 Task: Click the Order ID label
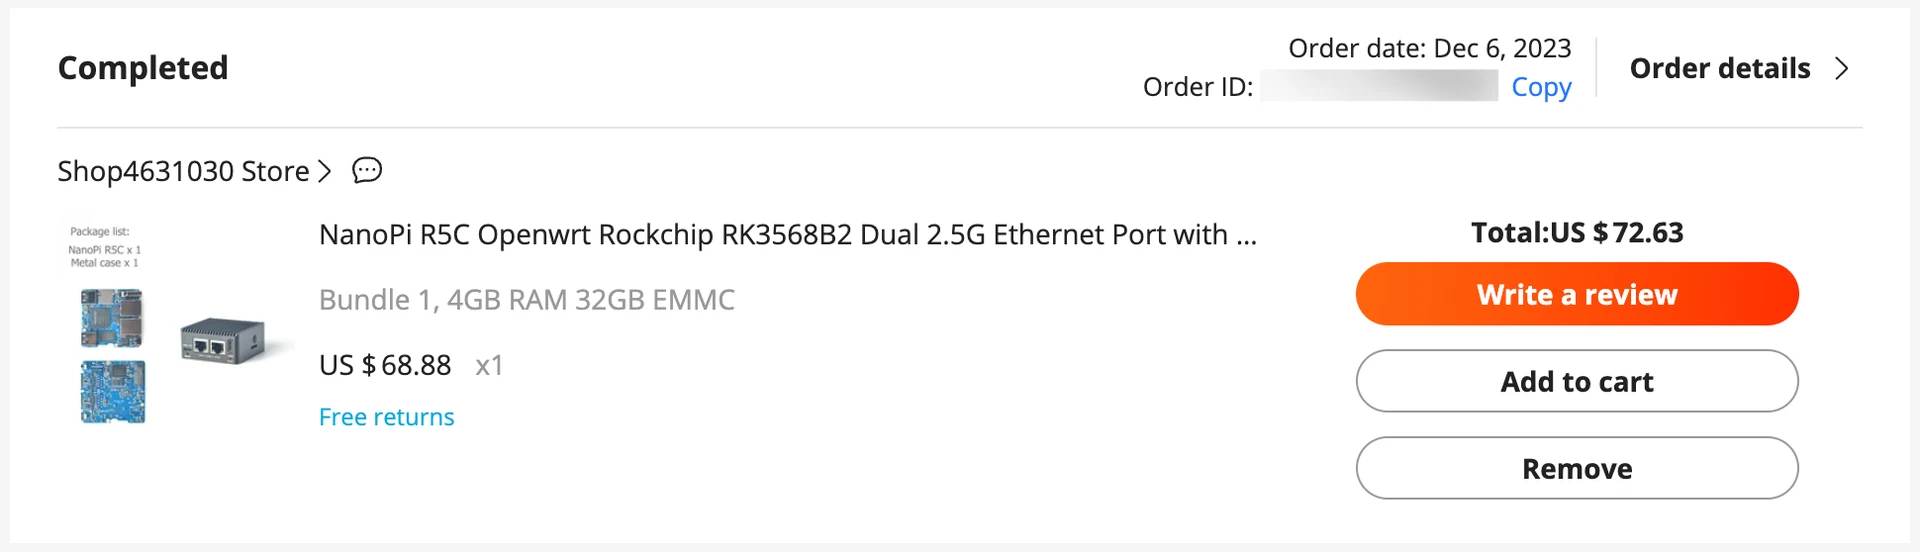[x=1197, y=88]
